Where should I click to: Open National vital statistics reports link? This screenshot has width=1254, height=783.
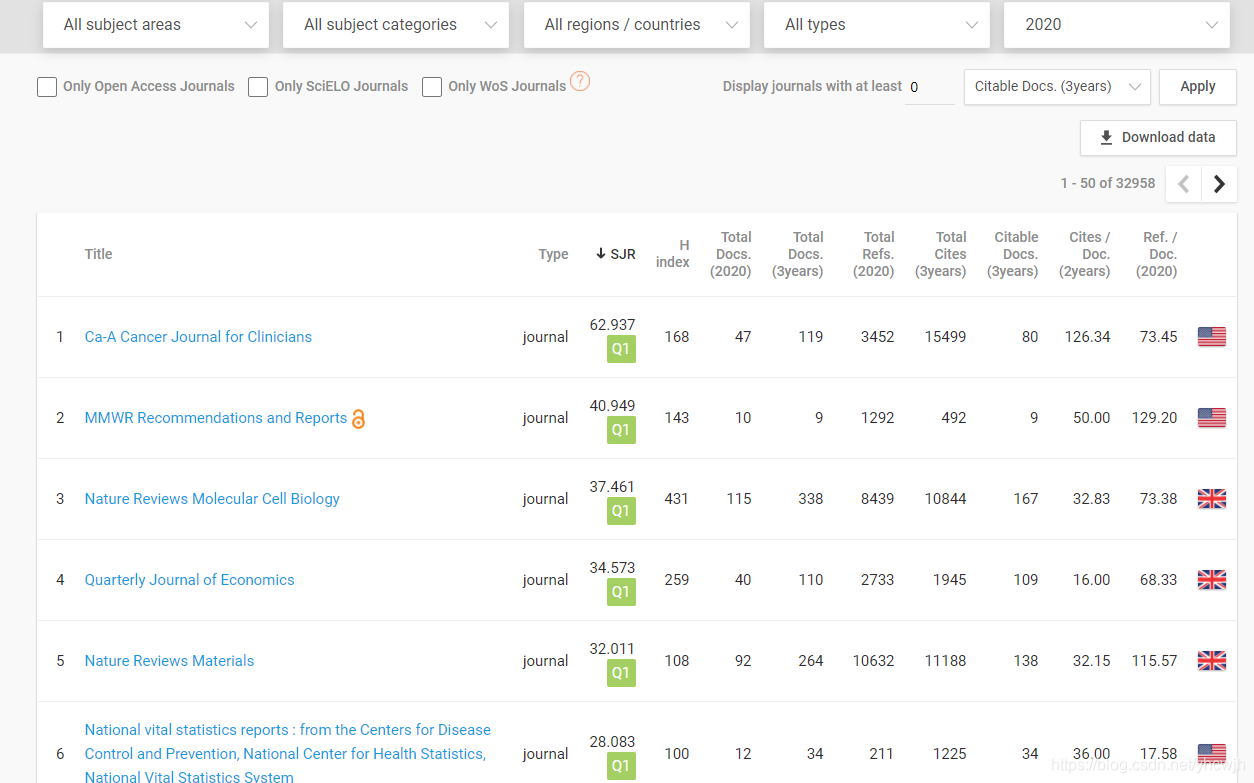pyautogui.click(x=288, y=753)
